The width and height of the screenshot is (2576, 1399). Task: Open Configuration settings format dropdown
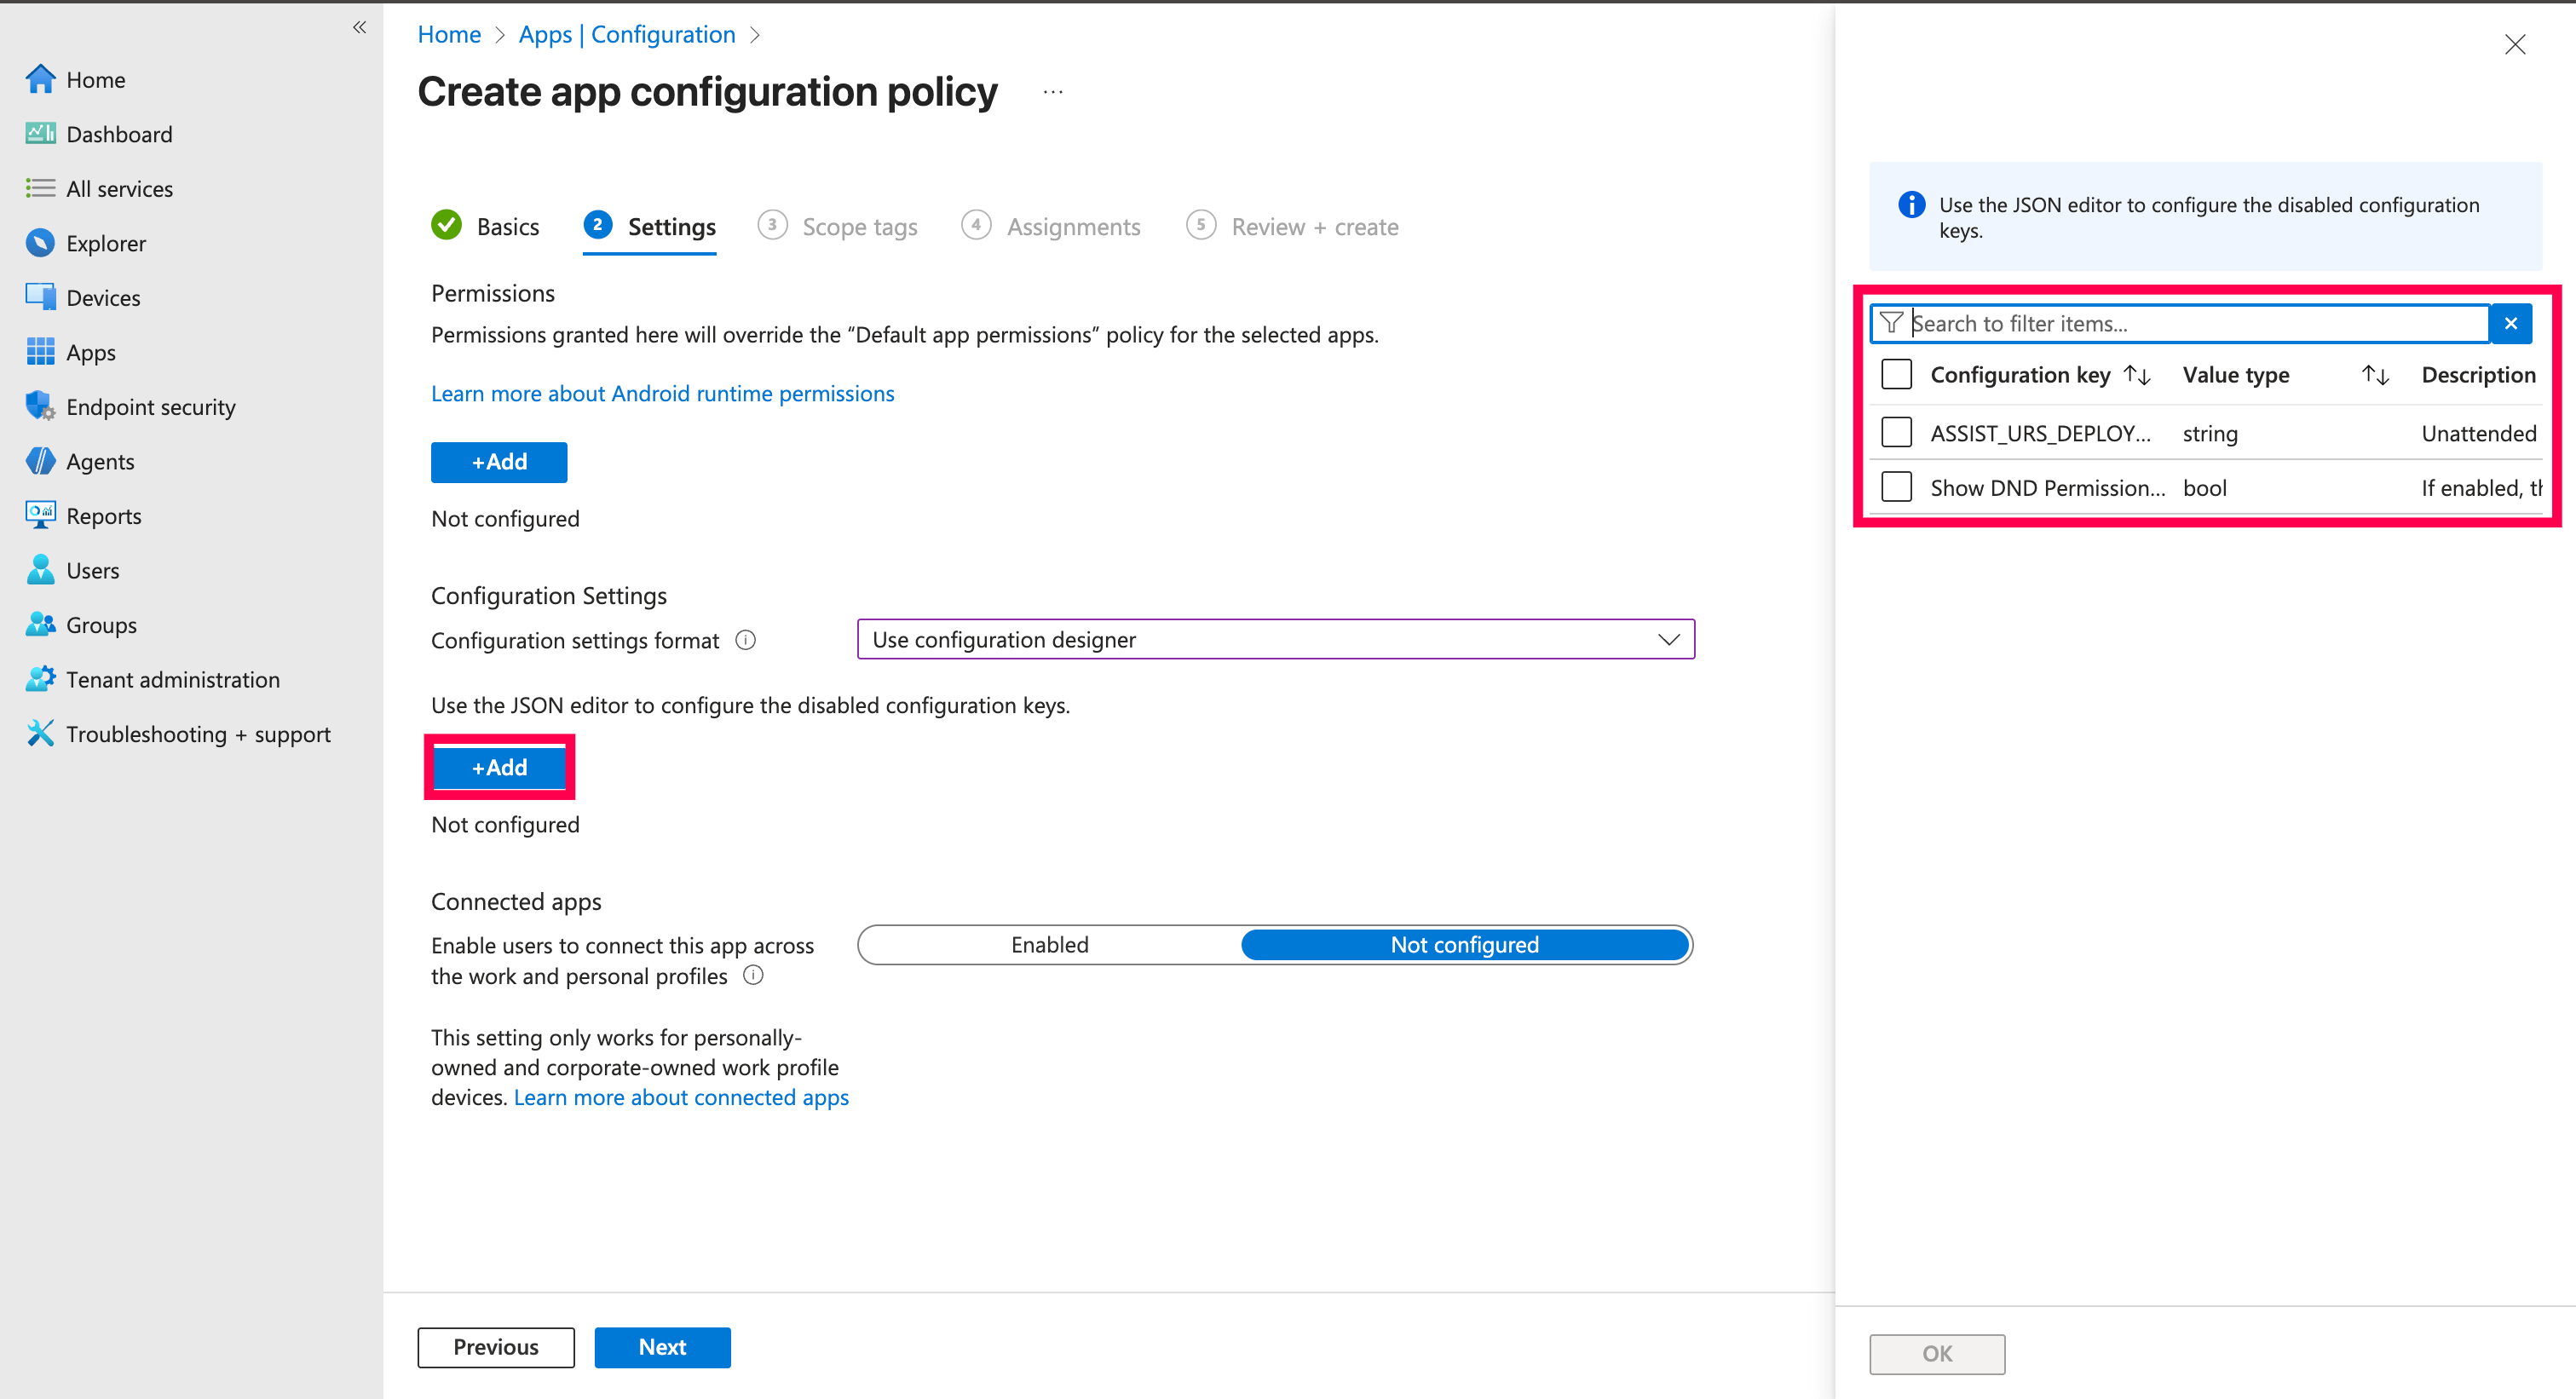tap(1275, 639)
